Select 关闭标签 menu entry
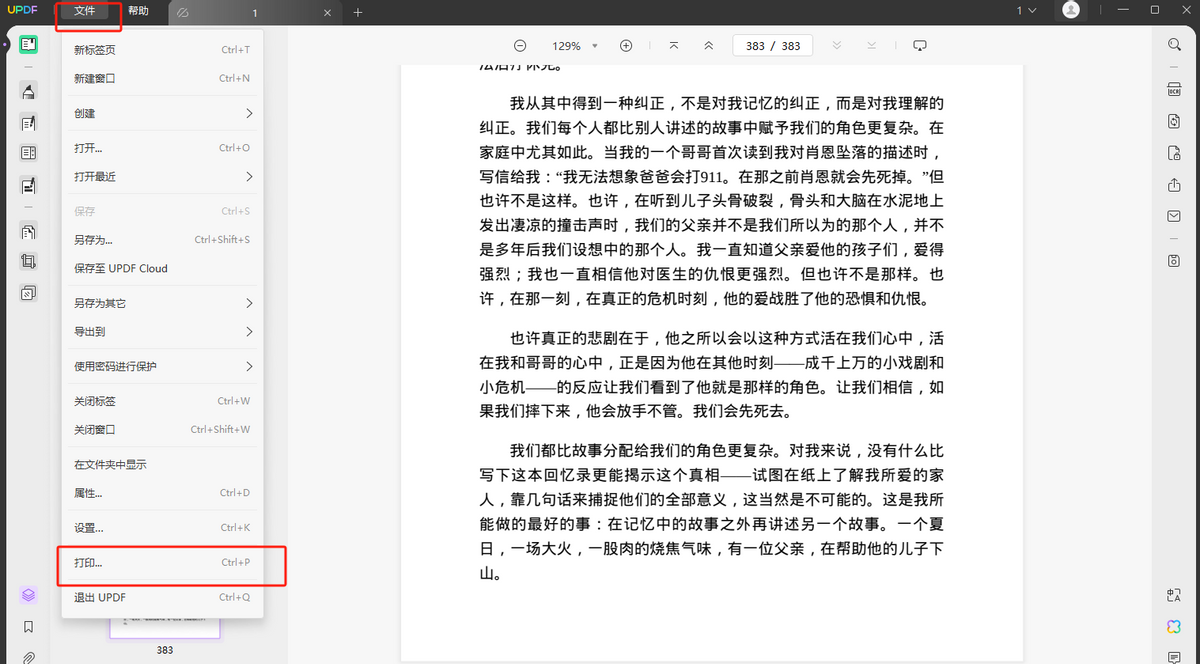Viewport: 1200px width, 664px height. click(162, 401)
